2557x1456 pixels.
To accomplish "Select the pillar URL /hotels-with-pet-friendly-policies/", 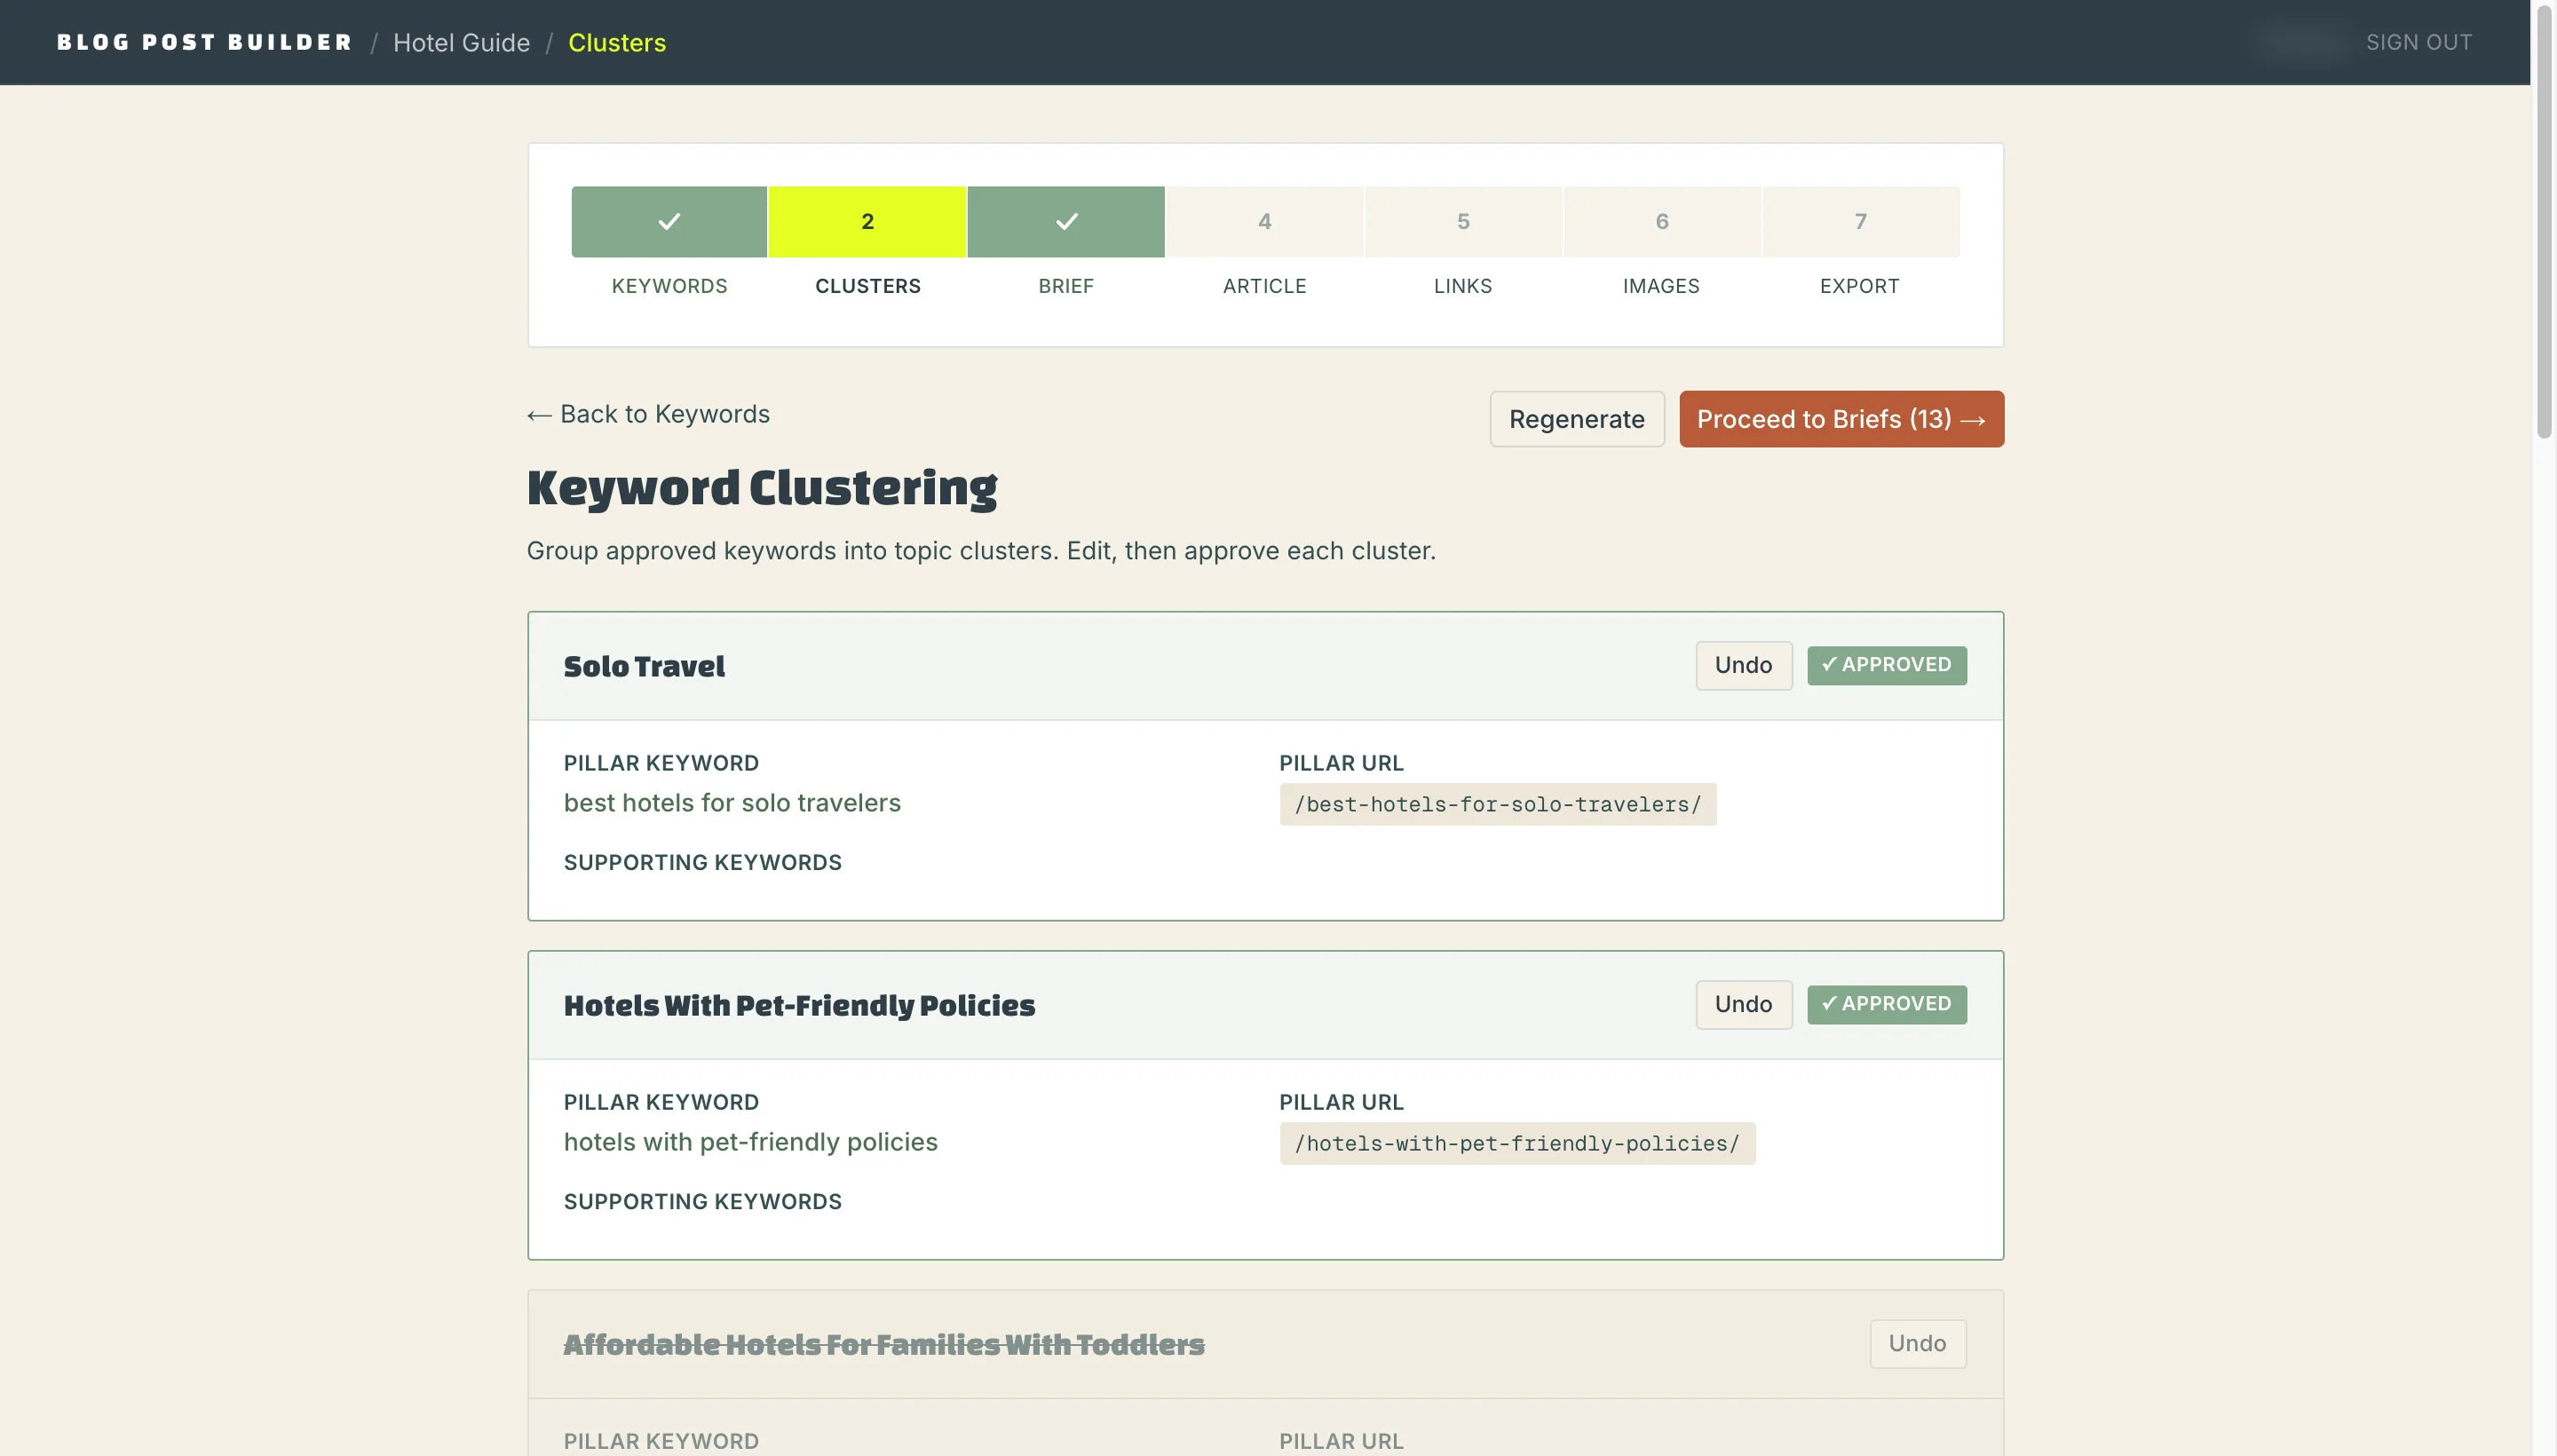I will click(1516, 1143).
